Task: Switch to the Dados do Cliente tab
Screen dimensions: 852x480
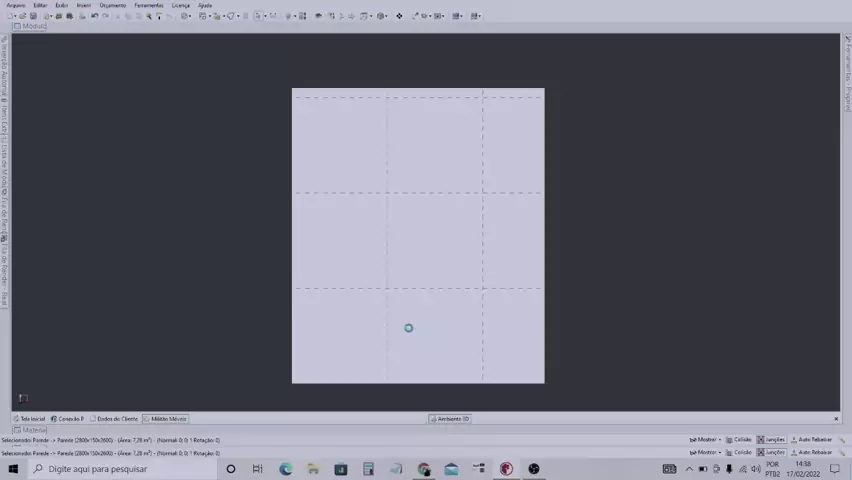Action: (114, 419)
